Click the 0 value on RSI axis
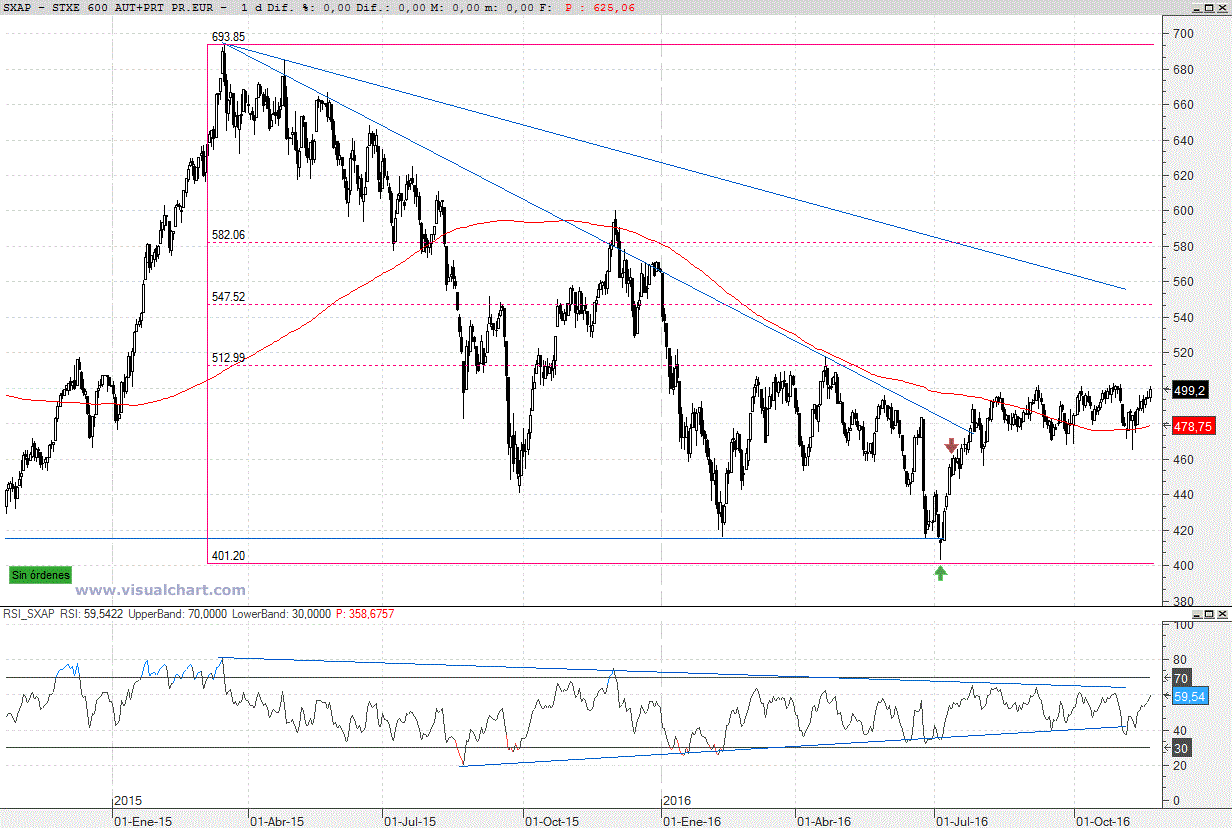1232x828 pixels. click(1177, 801)
